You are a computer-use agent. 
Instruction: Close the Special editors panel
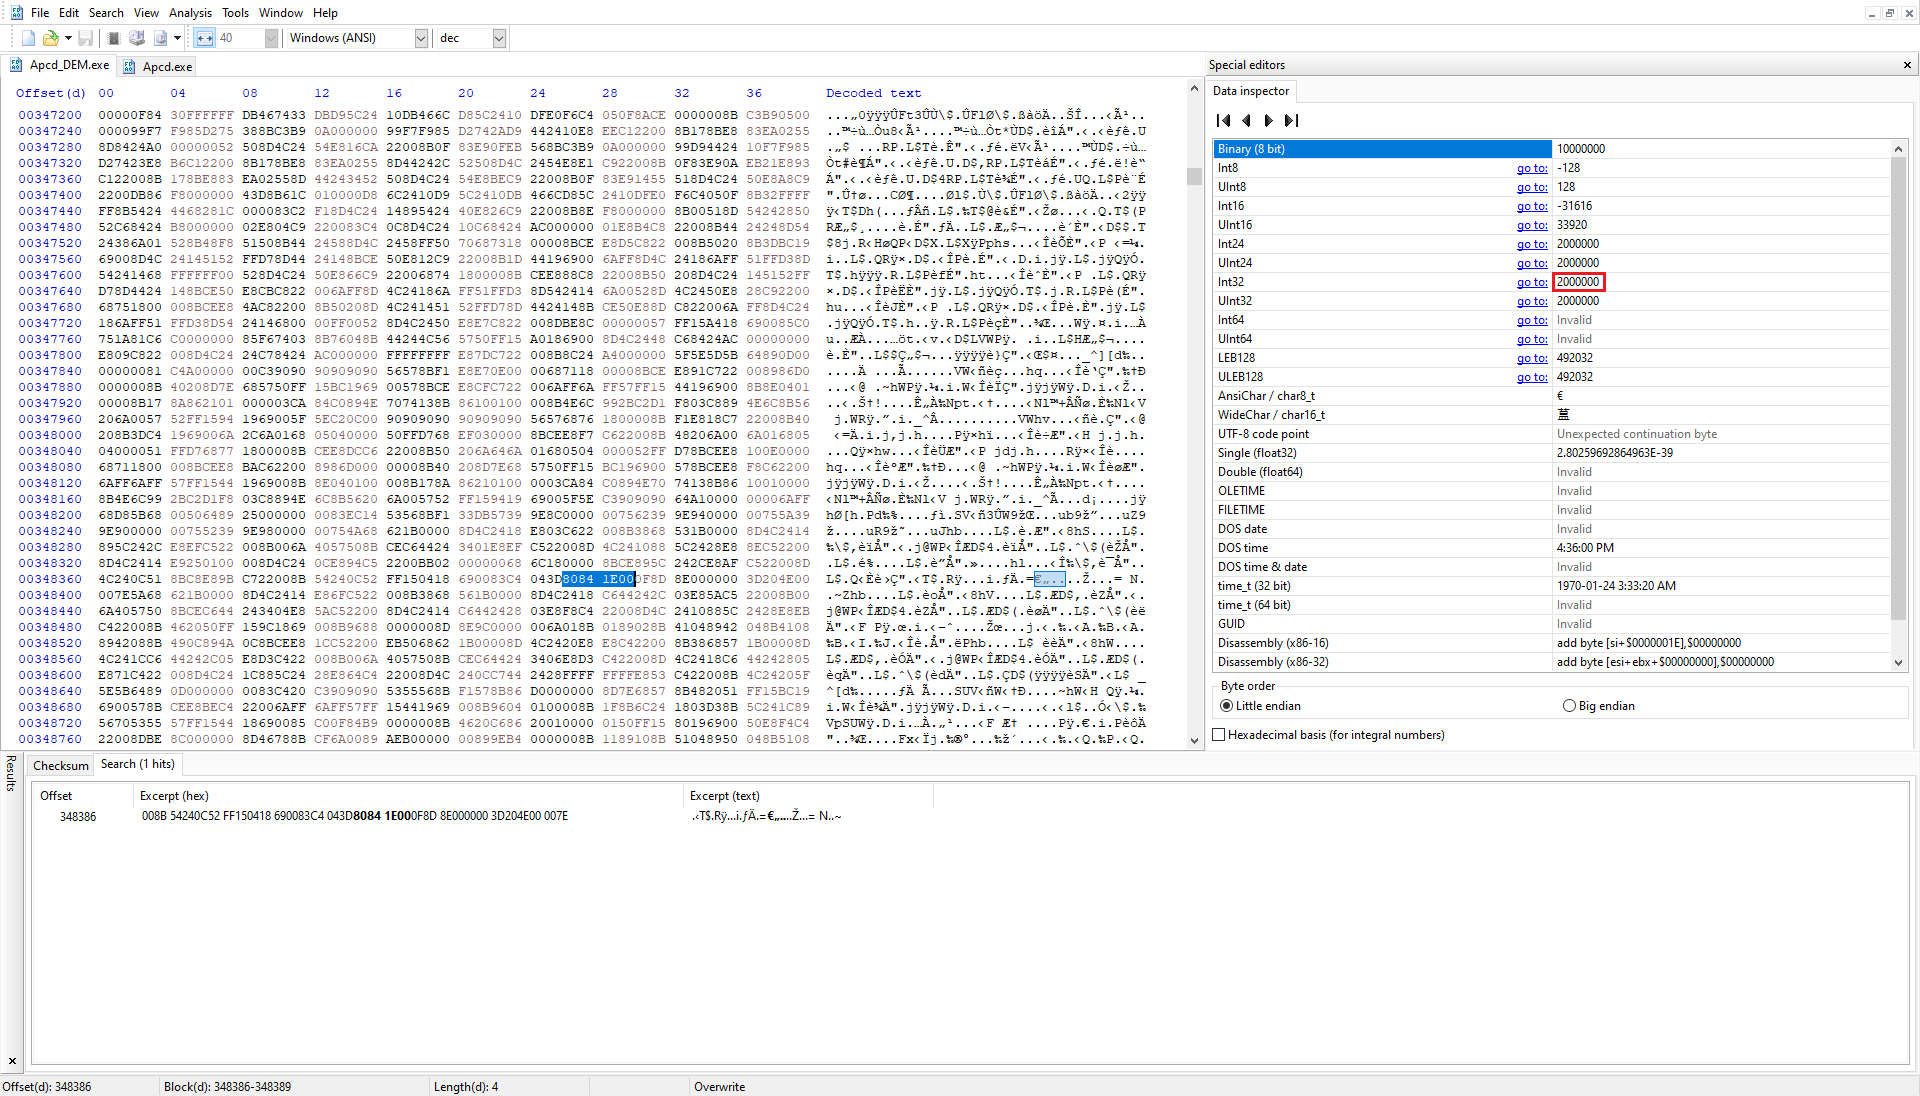pyautogui.click(x=1907, y=65)
